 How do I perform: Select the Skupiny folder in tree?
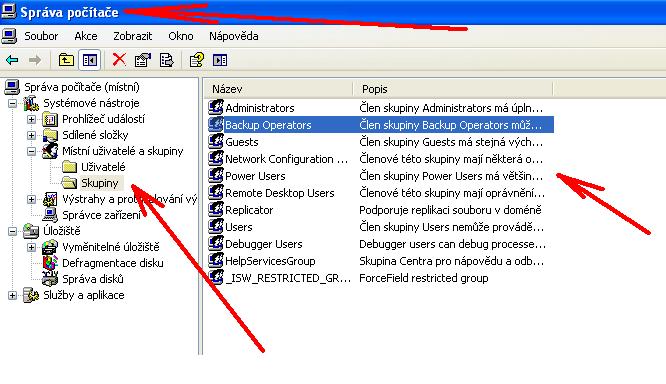(100, 183)
